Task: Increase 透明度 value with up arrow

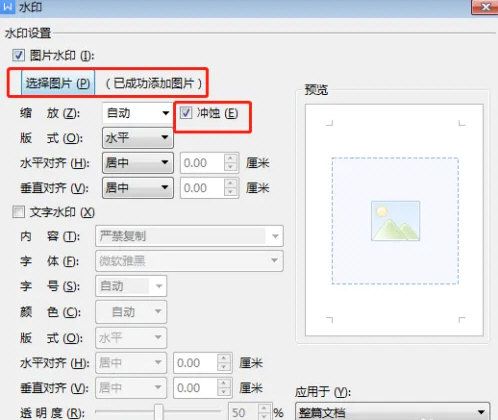Action: [x=264, y=408]
